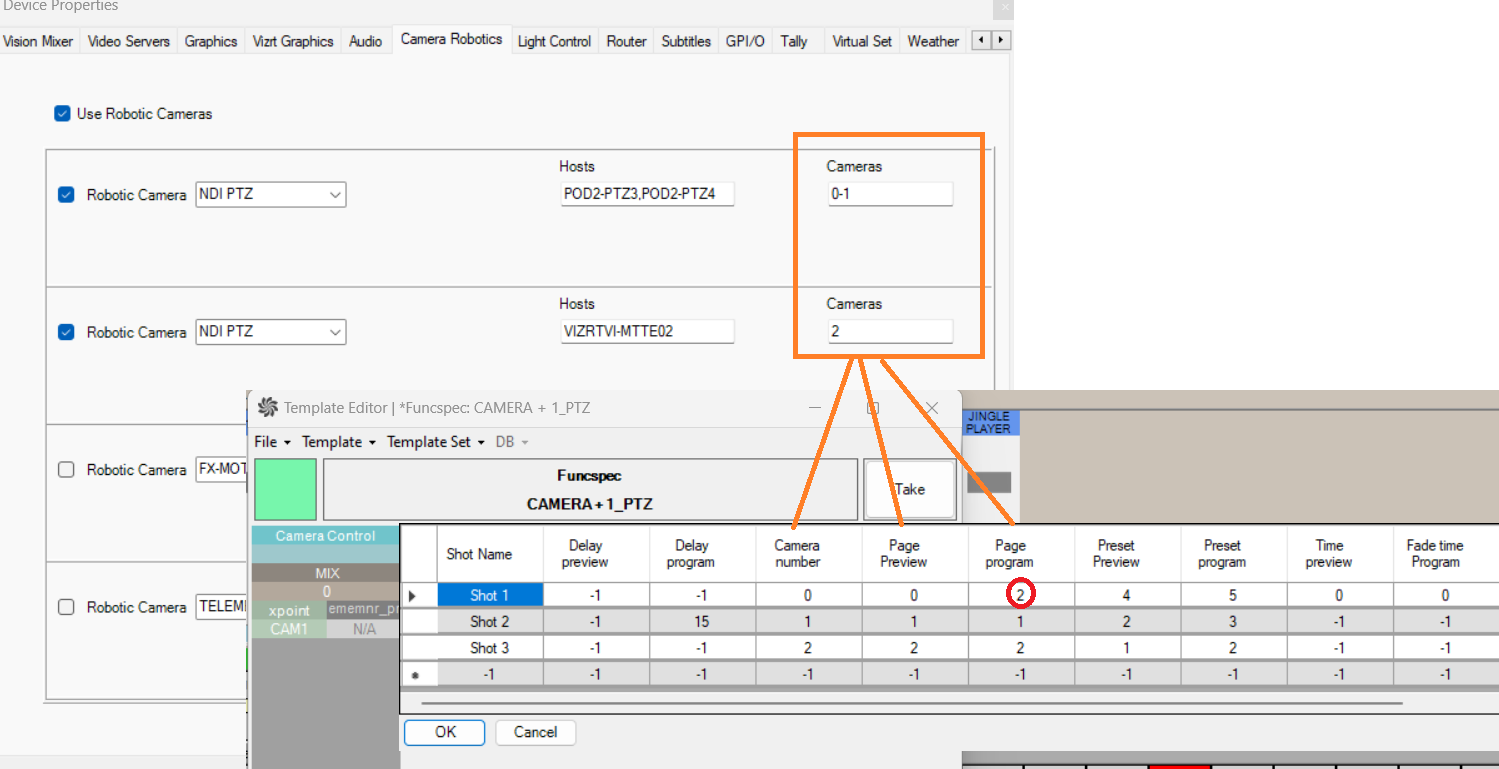1499x769 pixels.
Task: Click the green color swatch square
Action: (285, 490)
